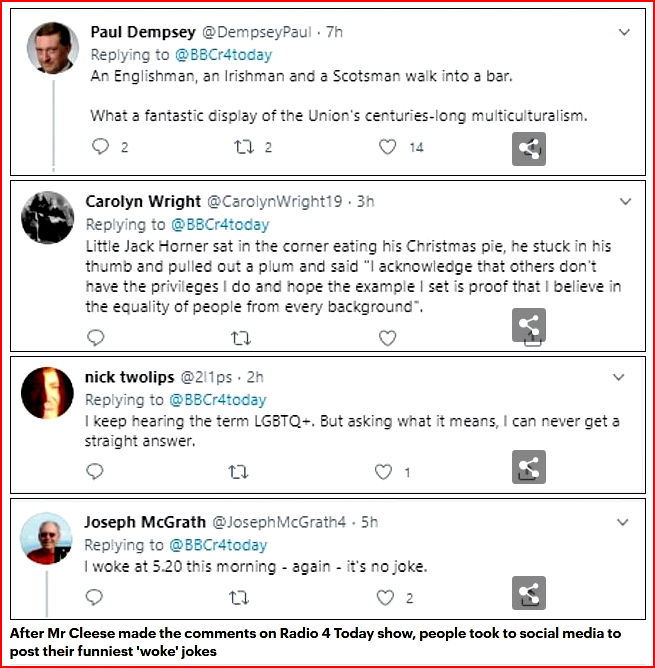Open nick twolips tweet options chevron
Image resolution: width=655 pixels, height=668 pixels.
(x=620, y=377)
